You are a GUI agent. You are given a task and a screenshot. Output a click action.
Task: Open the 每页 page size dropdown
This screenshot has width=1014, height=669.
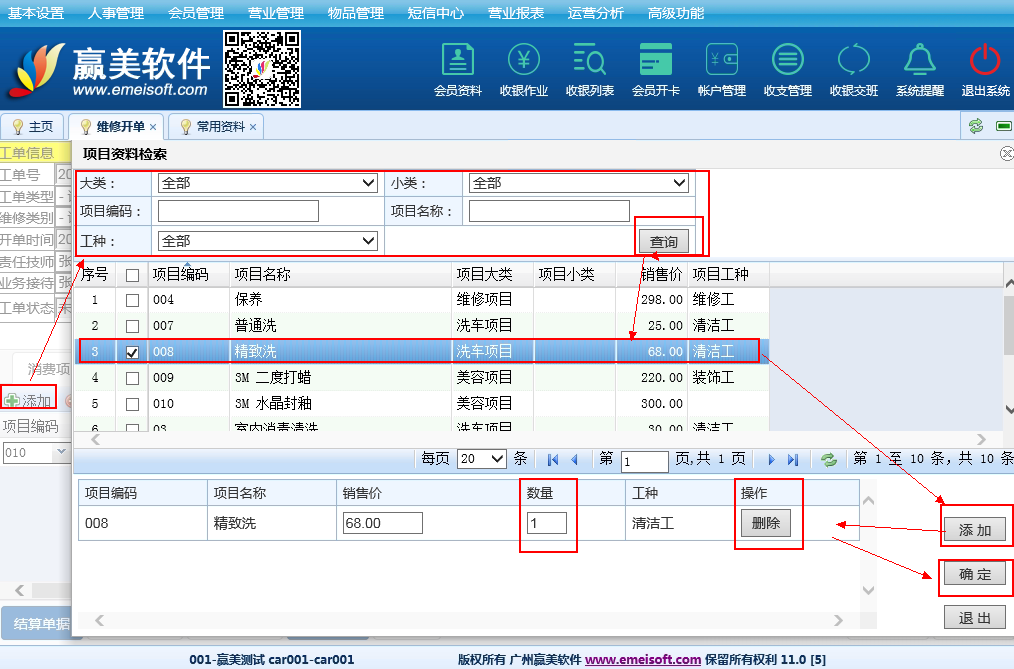coord(482,459)
